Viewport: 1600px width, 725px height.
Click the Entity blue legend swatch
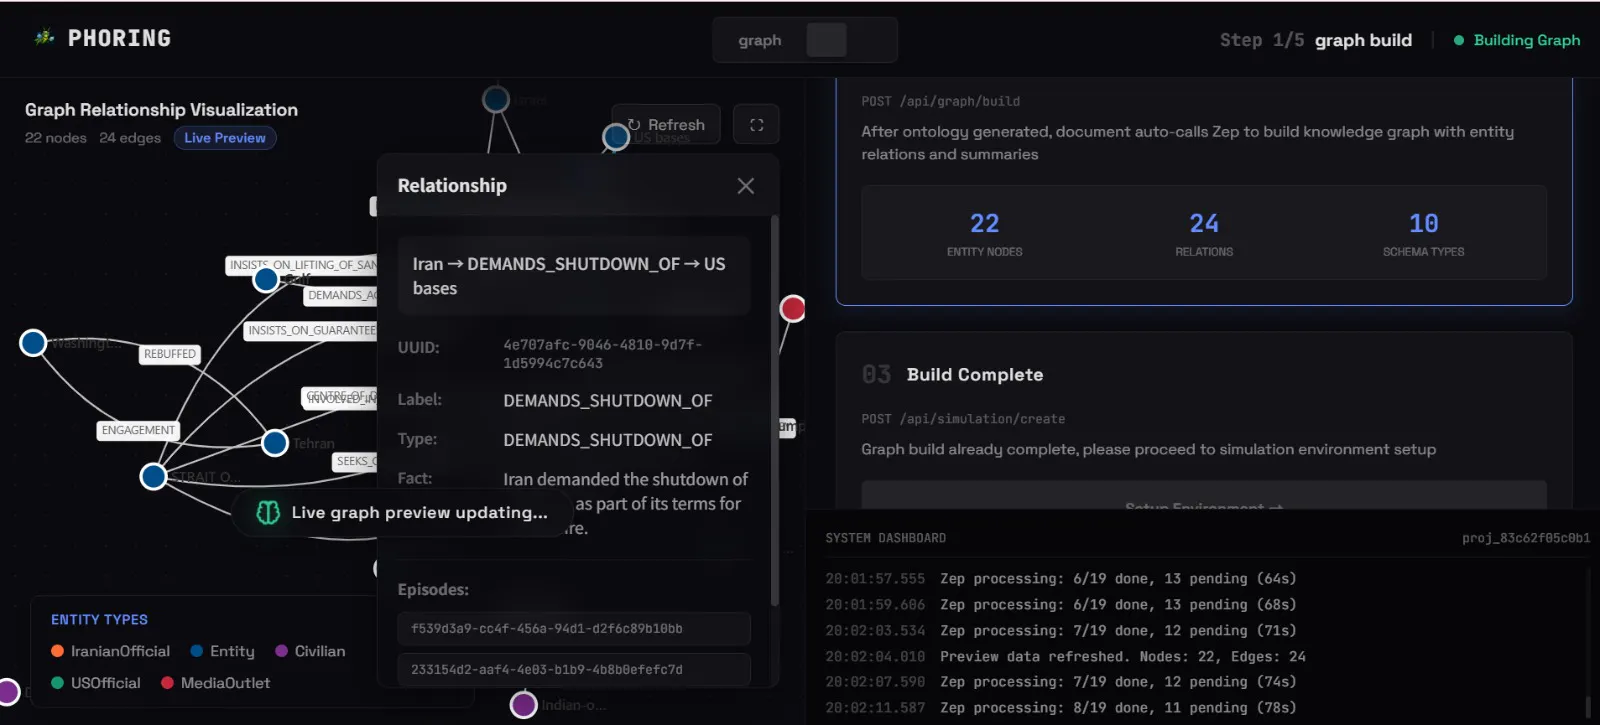pos(197,651)
